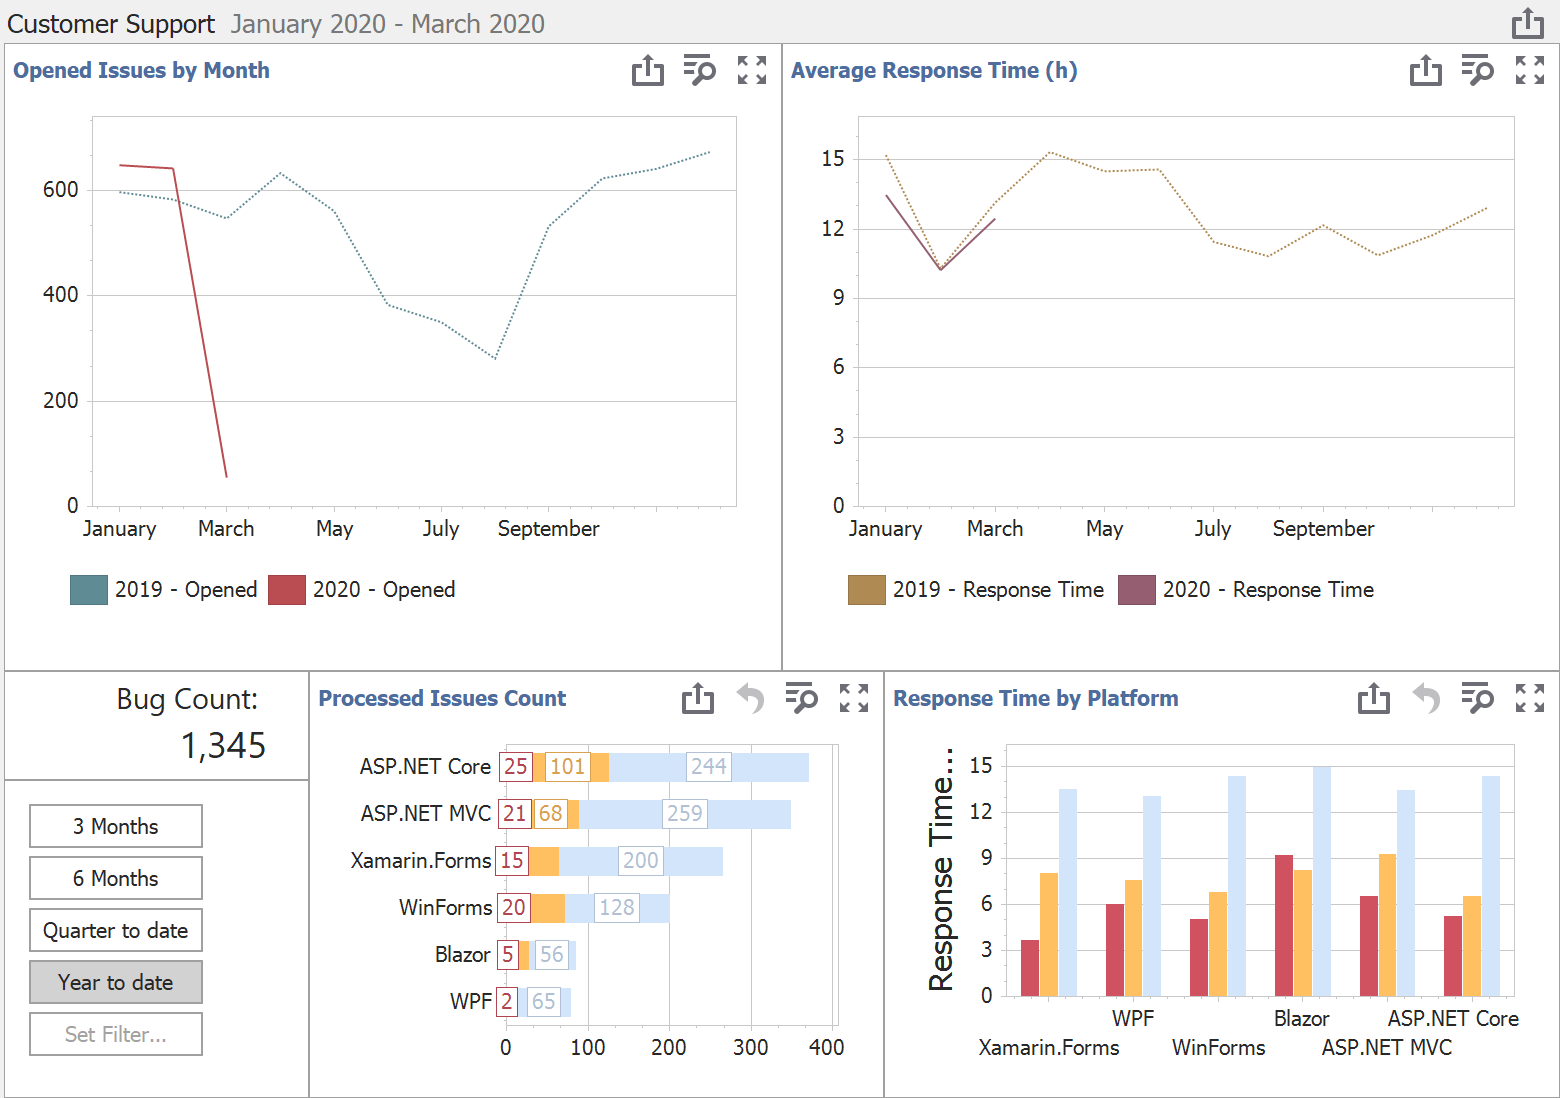Open the data inspector for Opened Issues by Month
This screenshot has height=1098, width=1560.
click(700, 70)
